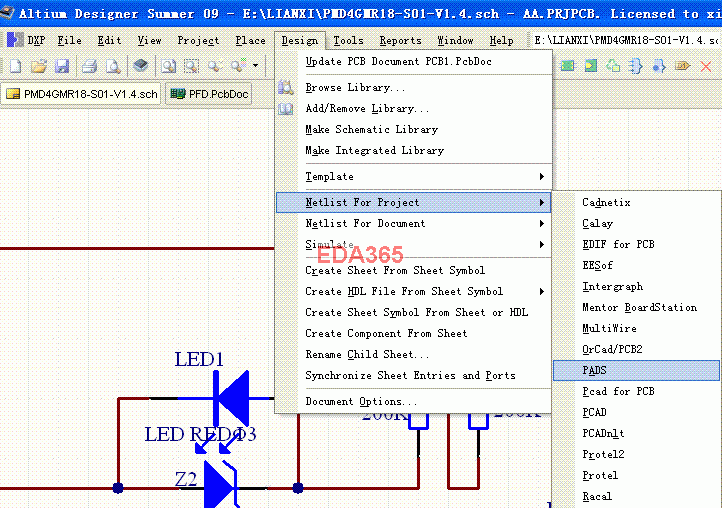Select MultiWire netlist format
Viewport: 722px width, 508px height.
636,328
